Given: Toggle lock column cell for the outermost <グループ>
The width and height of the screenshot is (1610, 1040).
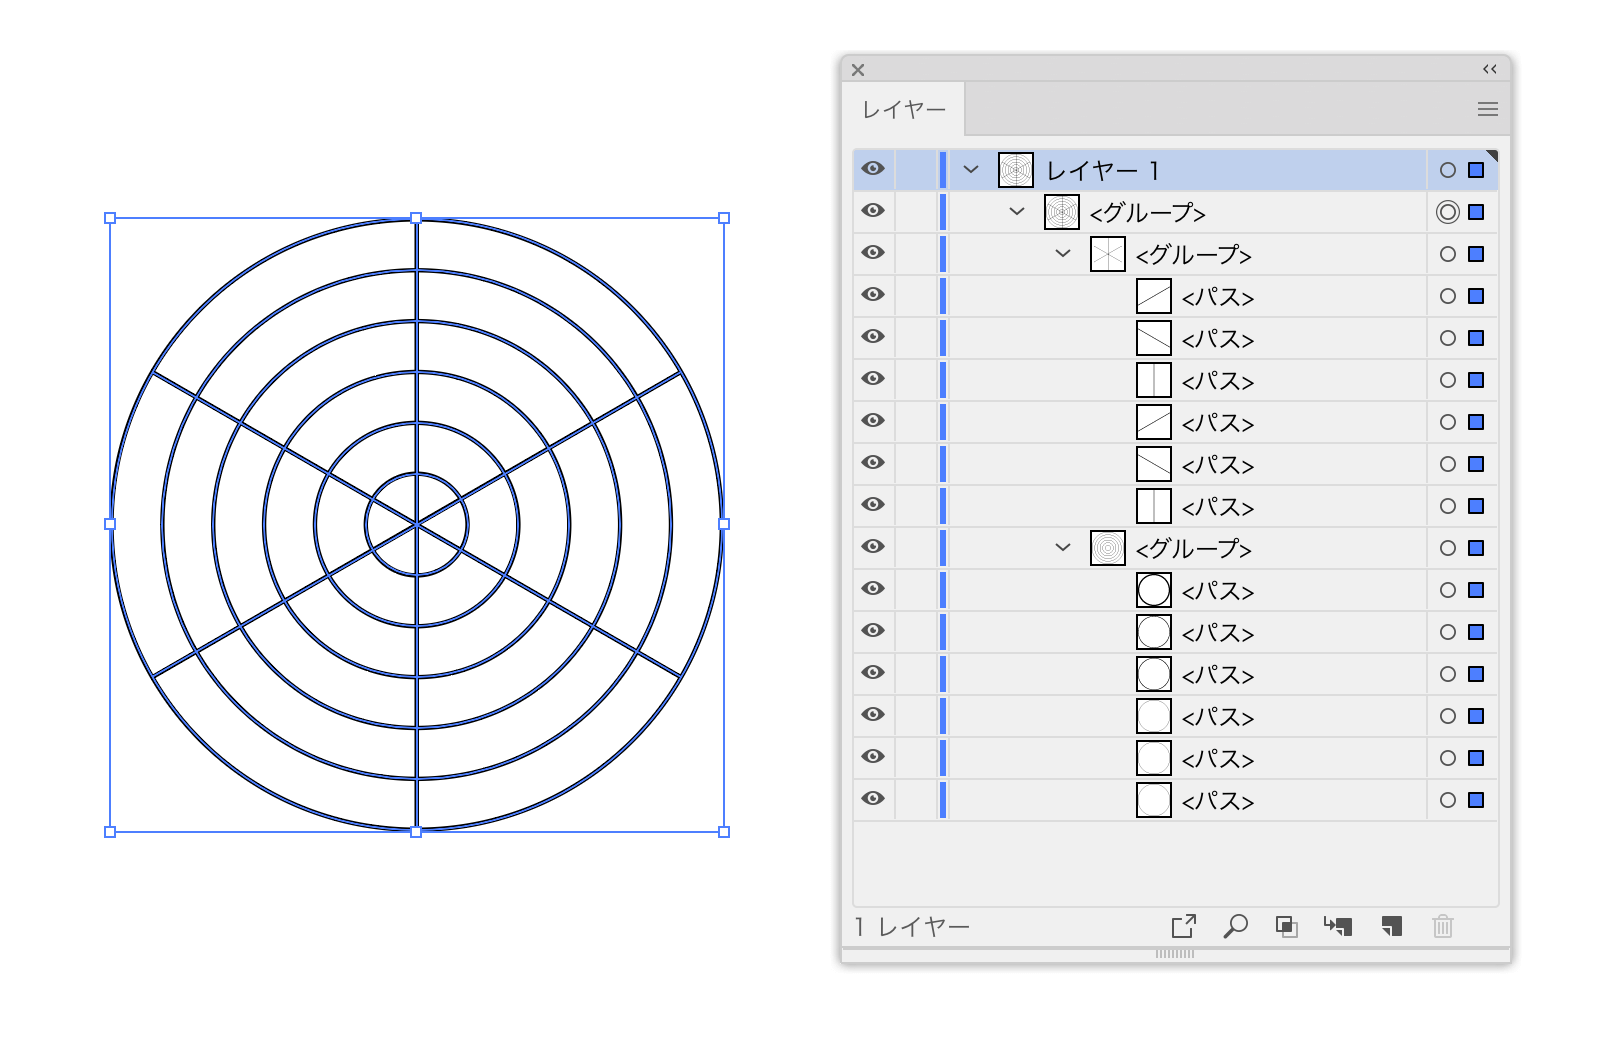Looking at the screenshot, I should [915, 212].
